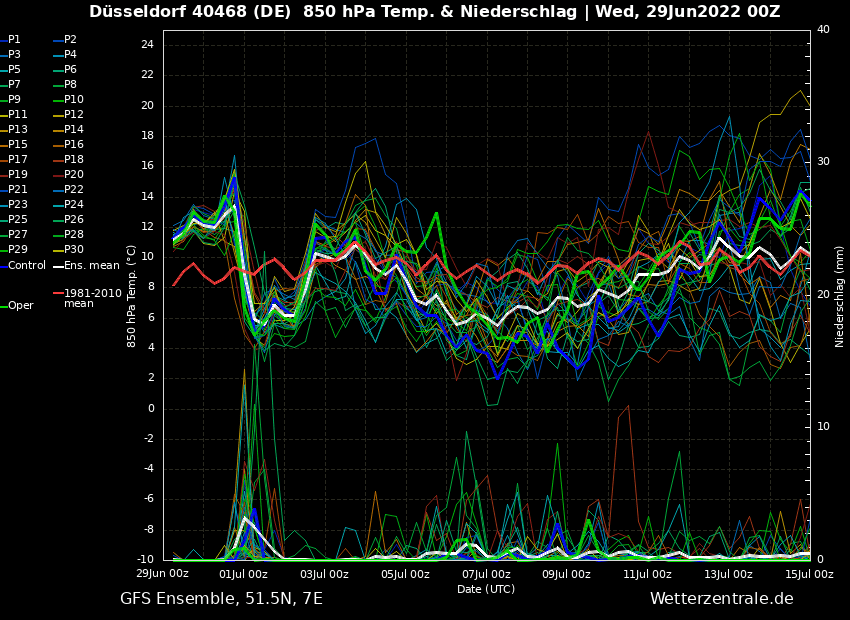
Task: Toggle the P16 legend item
Action: [x=74, y=145]
